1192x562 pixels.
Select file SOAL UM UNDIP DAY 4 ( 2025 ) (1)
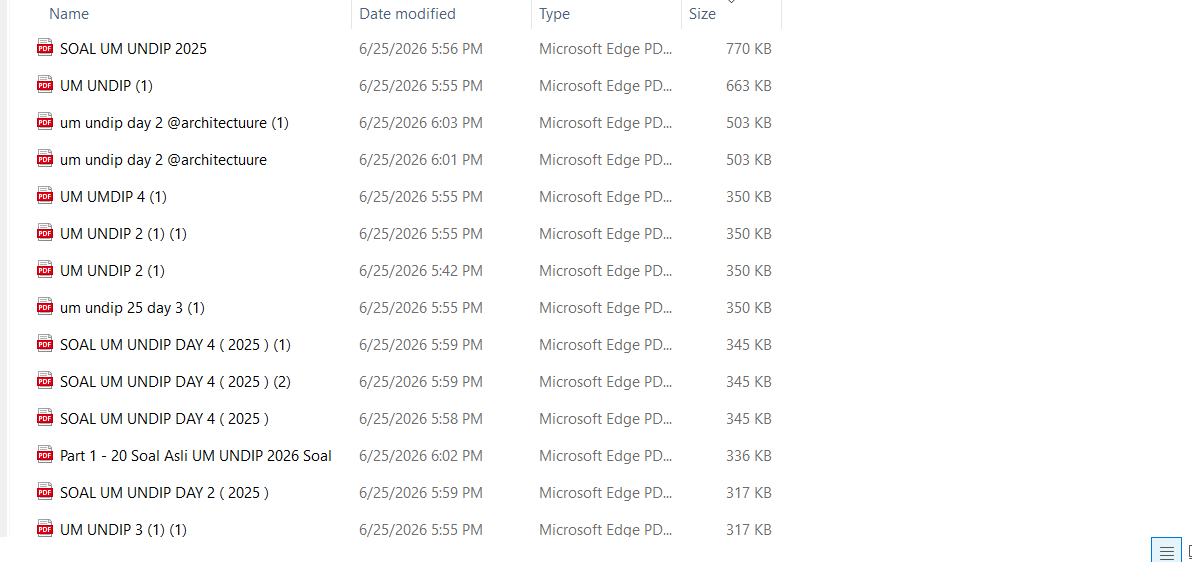pos(176,345)
